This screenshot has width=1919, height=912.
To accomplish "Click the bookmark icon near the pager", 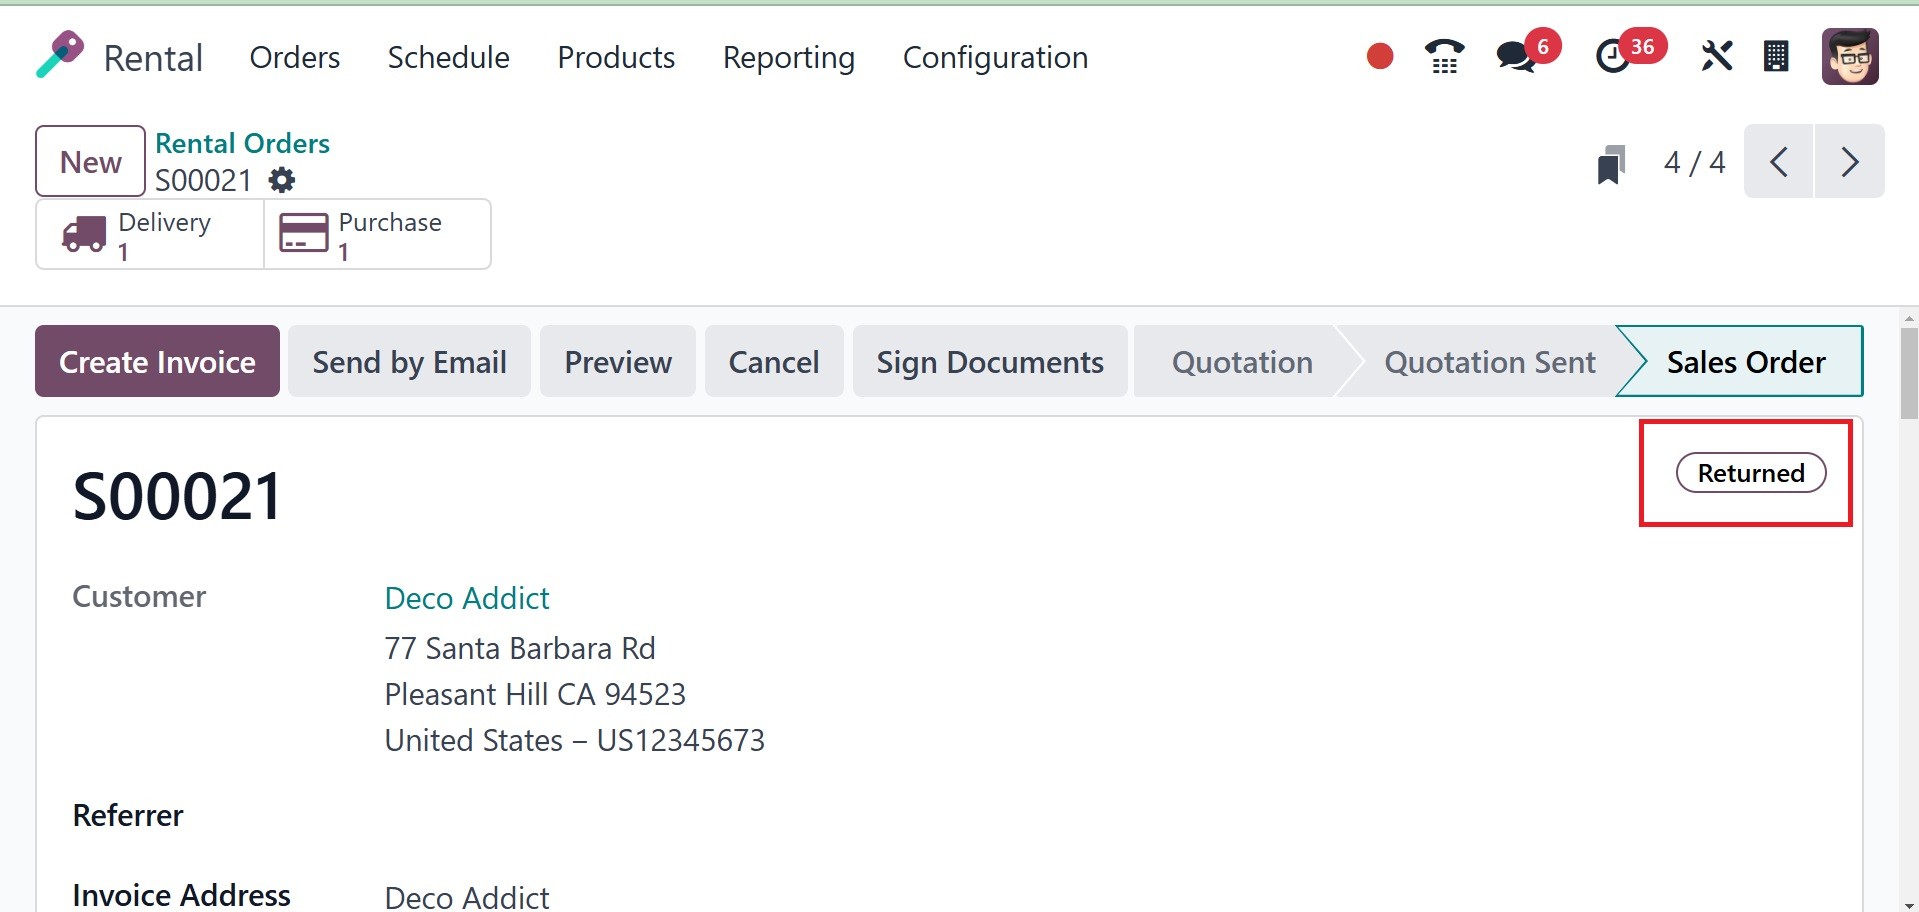I will [x=1611, y=164].
